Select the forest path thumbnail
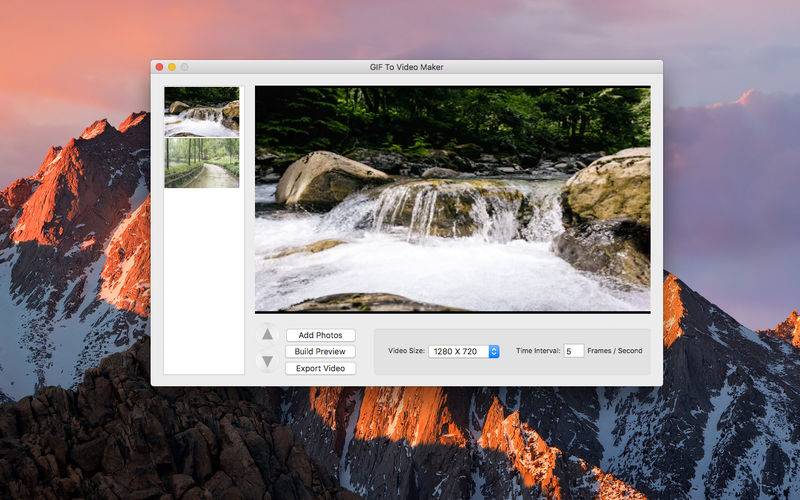800x500 pixels. point(202,162)
